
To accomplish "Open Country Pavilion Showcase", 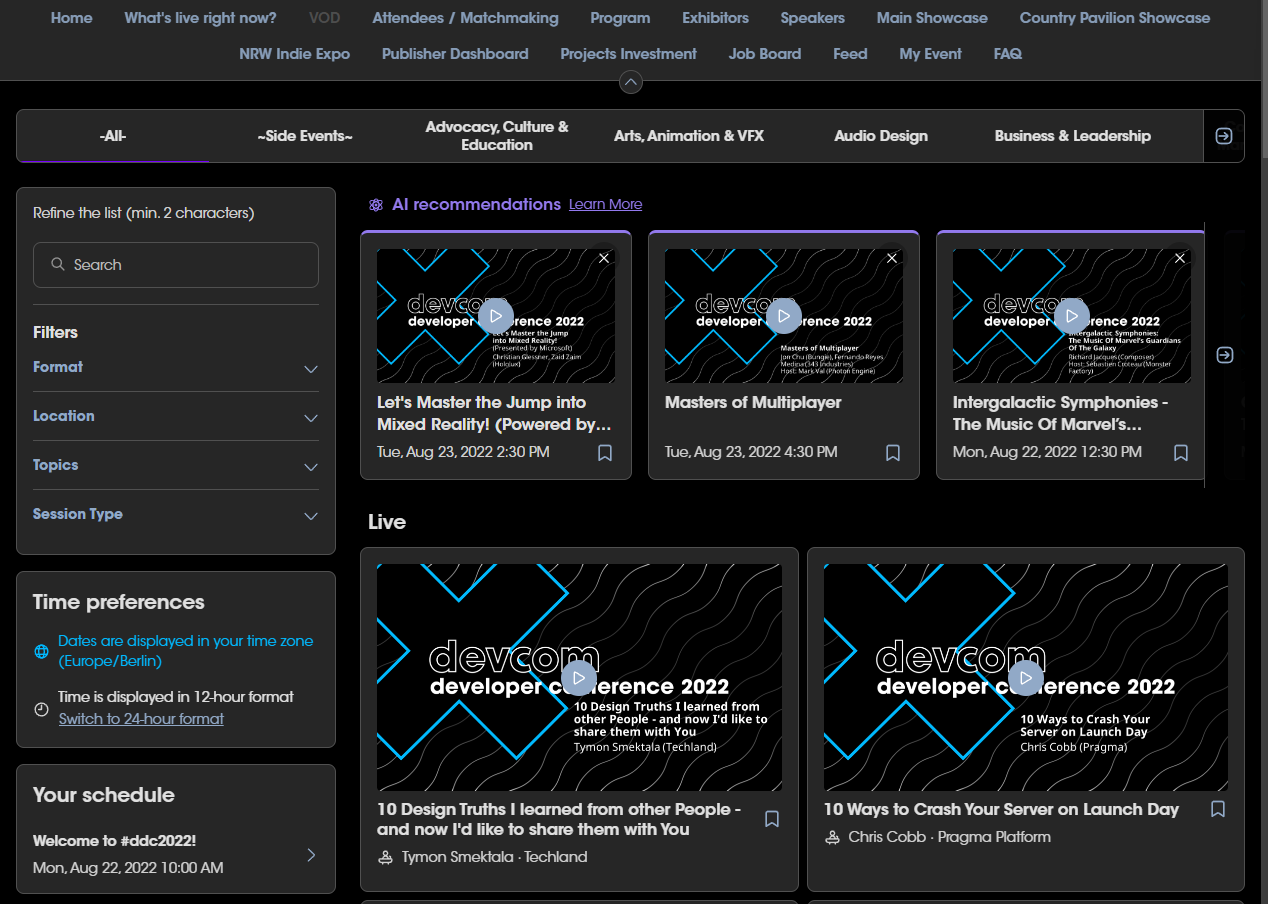I will [1115, 18].
